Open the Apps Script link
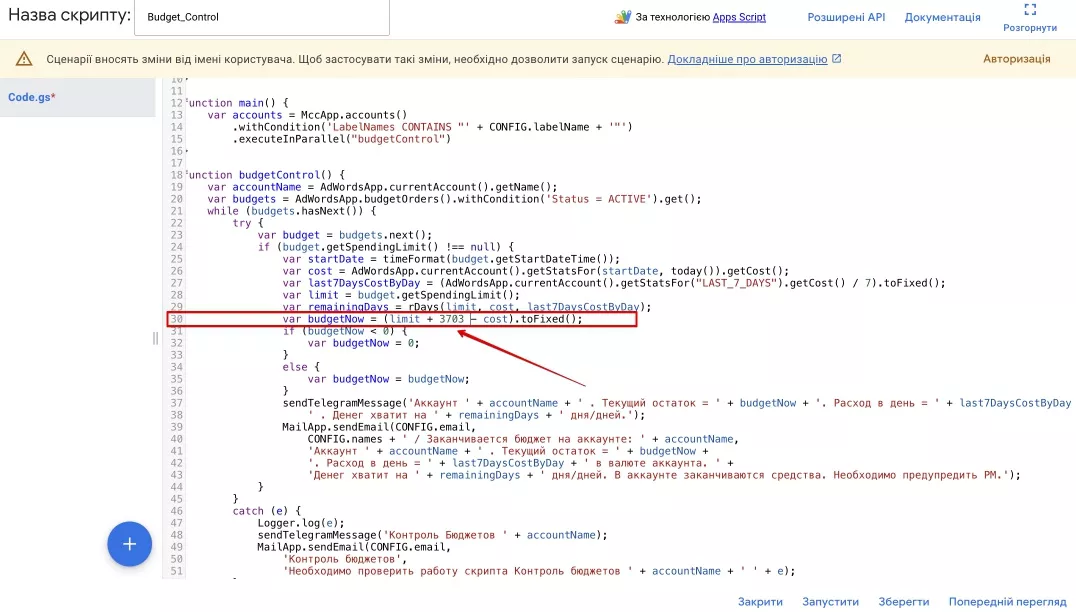 pyautogui.click(x=739, y=17)
